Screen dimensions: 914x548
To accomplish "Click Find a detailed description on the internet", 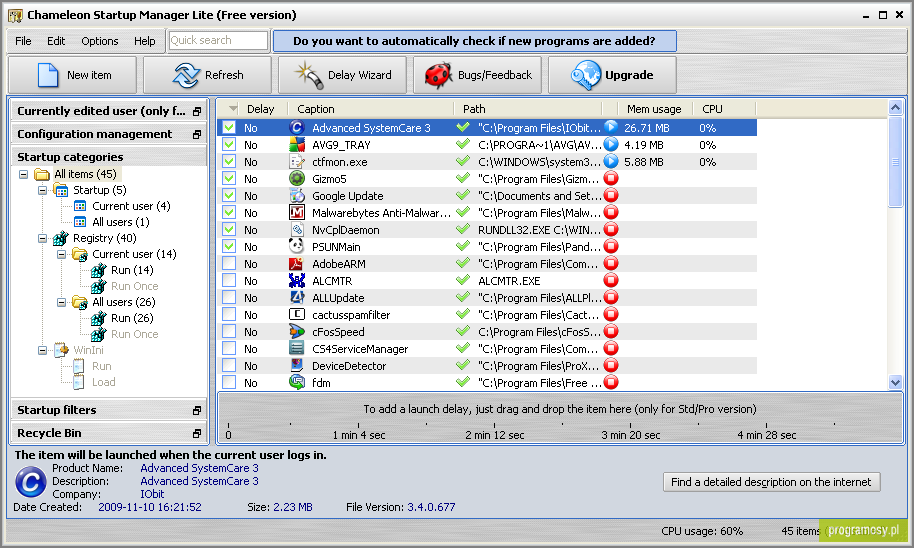I will click(x=771, y=482).
